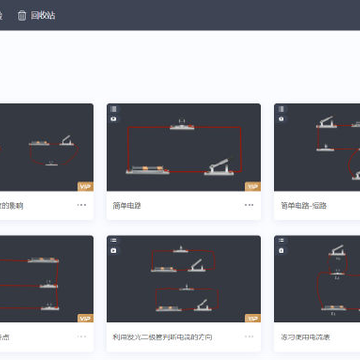Click the VIP badge on 的影响 card
Viewport: 360px width, 360px height.
pyautogui.click(x=85, y=186)
